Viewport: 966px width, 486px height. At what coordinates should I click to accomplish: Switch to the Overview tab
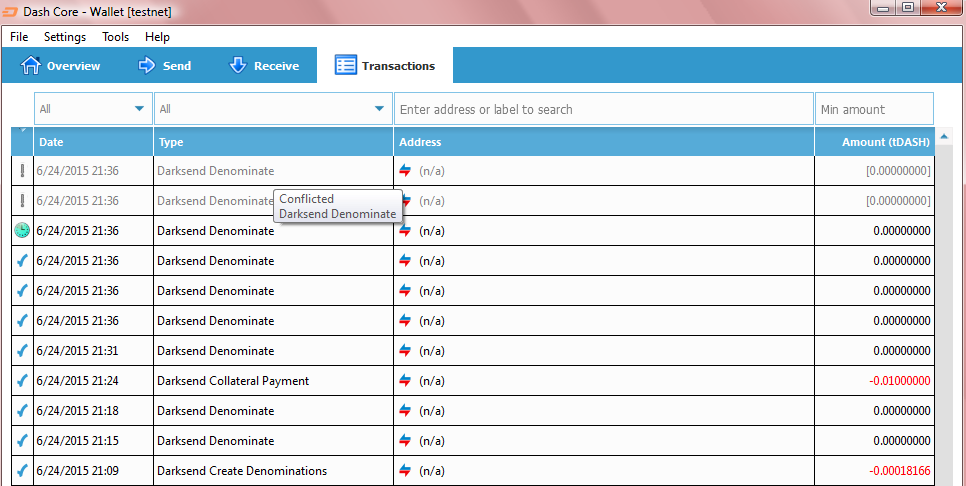point(60,66)
